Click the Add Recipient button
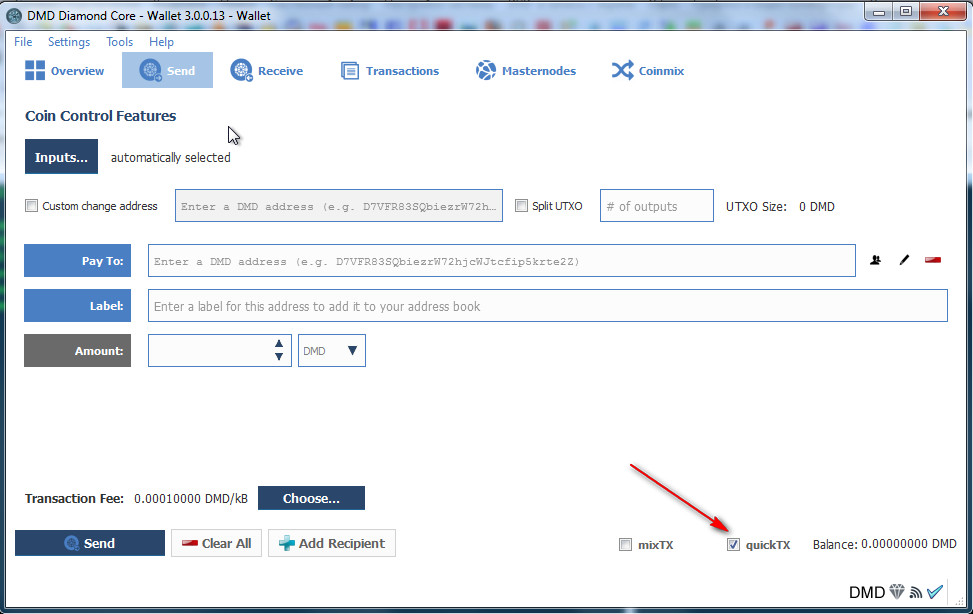The image size is (973, 614). tap(332, 543)
